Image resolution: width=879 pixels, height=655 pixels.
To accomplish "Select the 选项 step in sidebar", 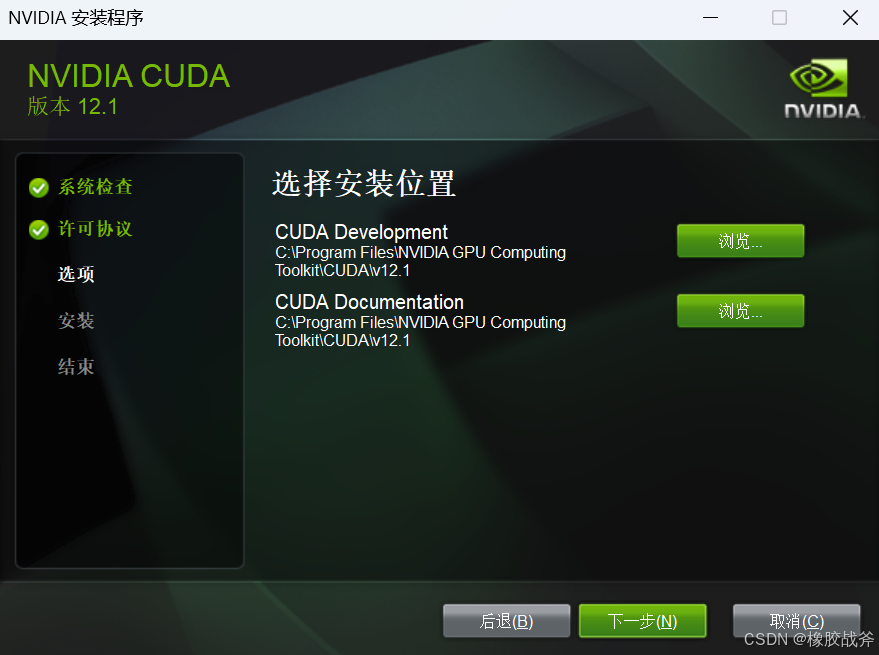I will [x=76, y=274].
